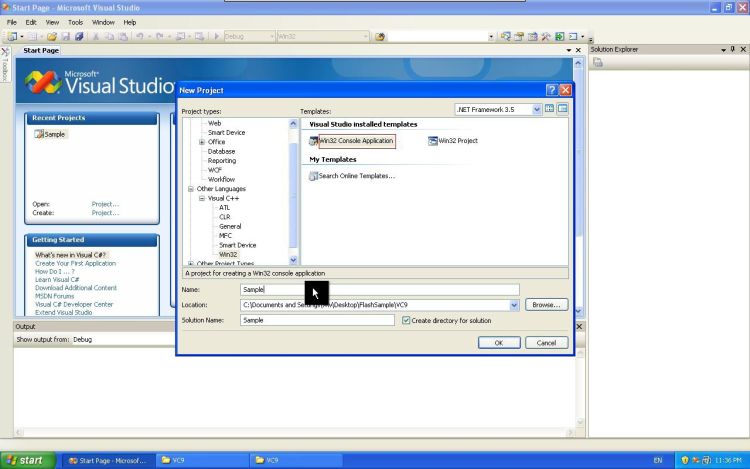Viewport: 750px width, 469px height.
Task: Toggle the Solution Explorer auto-hide pin
Action: click(x=732, y=49)
